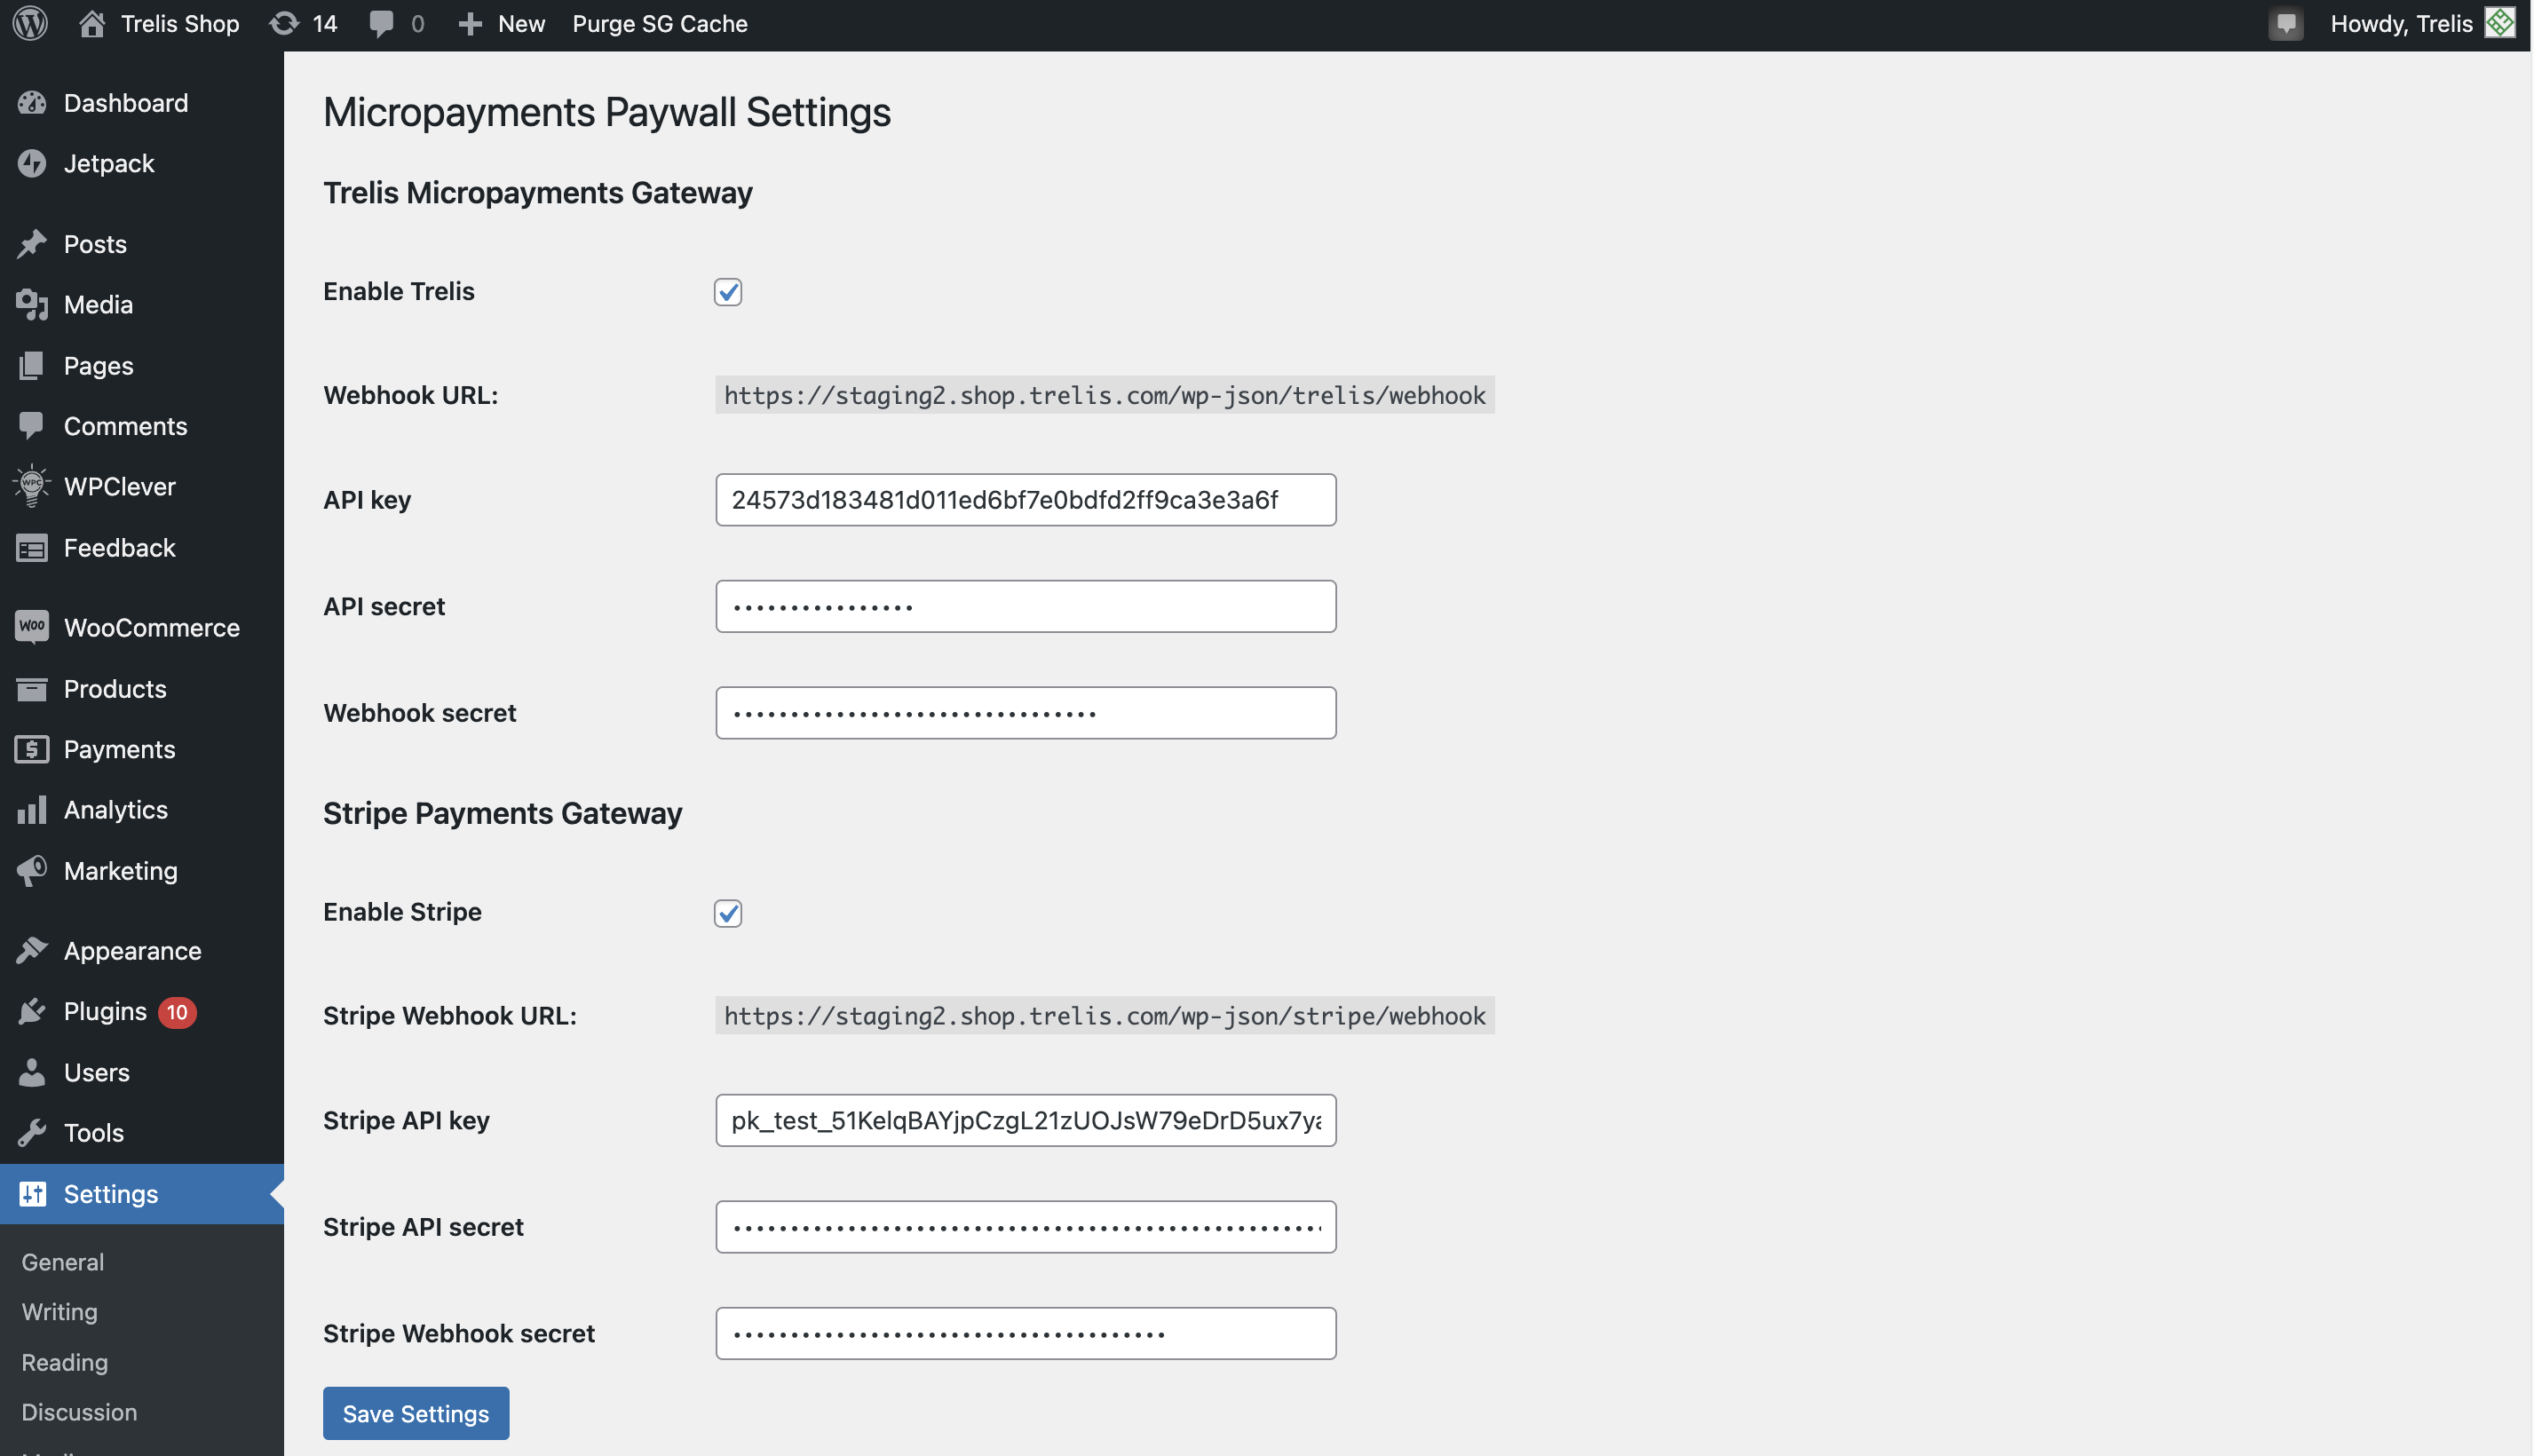Click the Feedback form icon
The image size is (2534, 1456).
32,548
